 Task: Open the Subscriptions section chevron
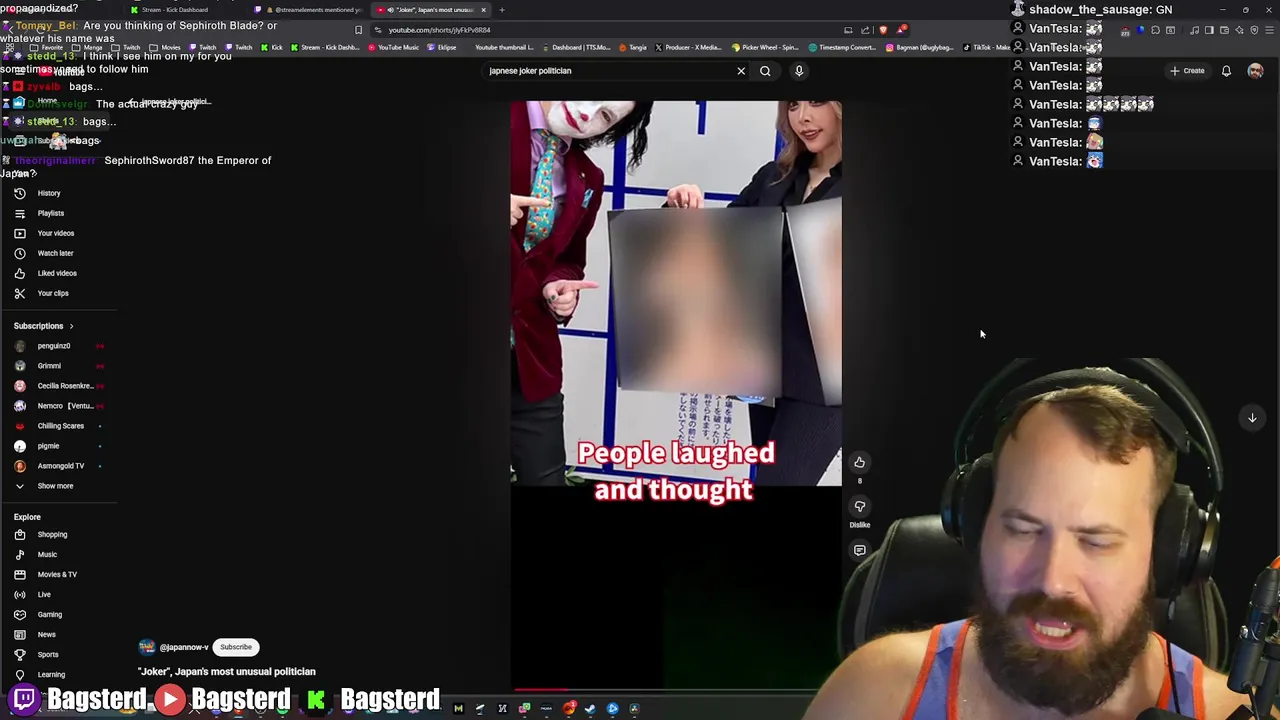tap(71, 326)
